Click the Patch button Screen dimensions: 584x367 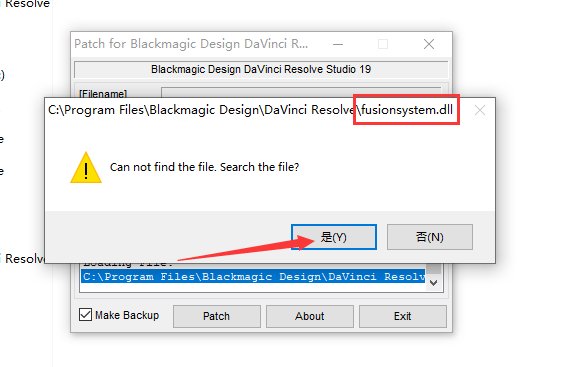216,316
